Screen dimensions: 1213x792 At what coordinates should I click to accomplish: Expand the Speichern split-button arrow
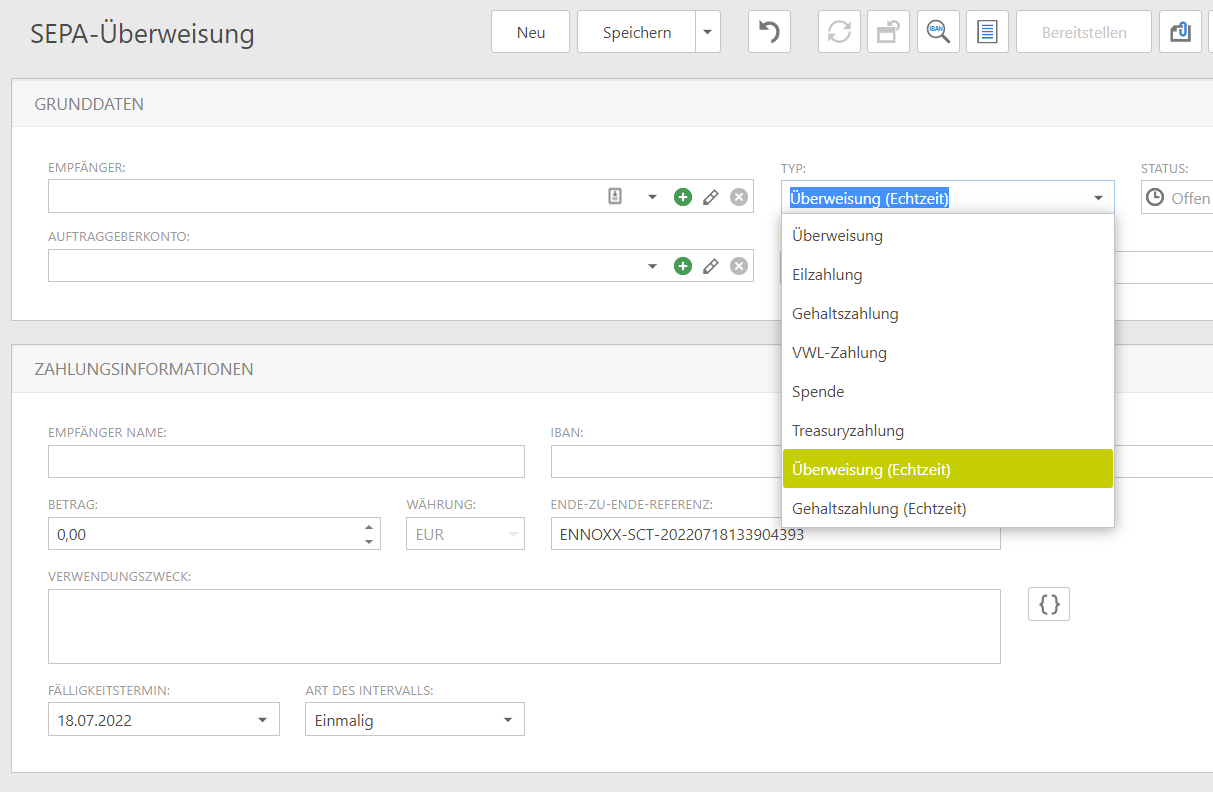708,32
